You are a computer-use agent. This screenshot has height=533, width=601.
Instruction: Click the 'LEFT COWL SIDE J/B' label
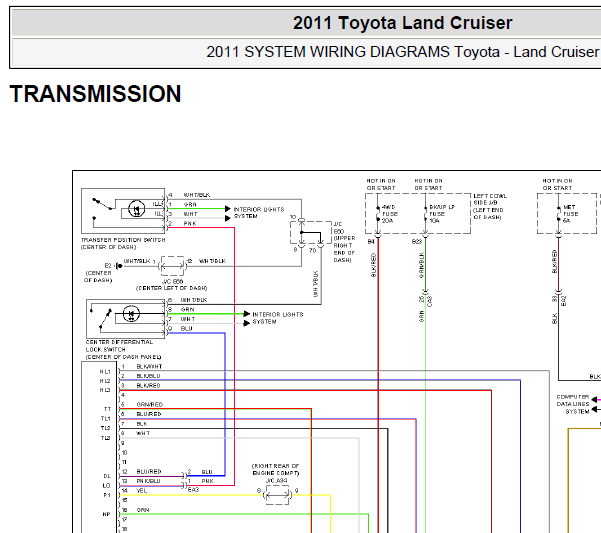tap(490, 199)
